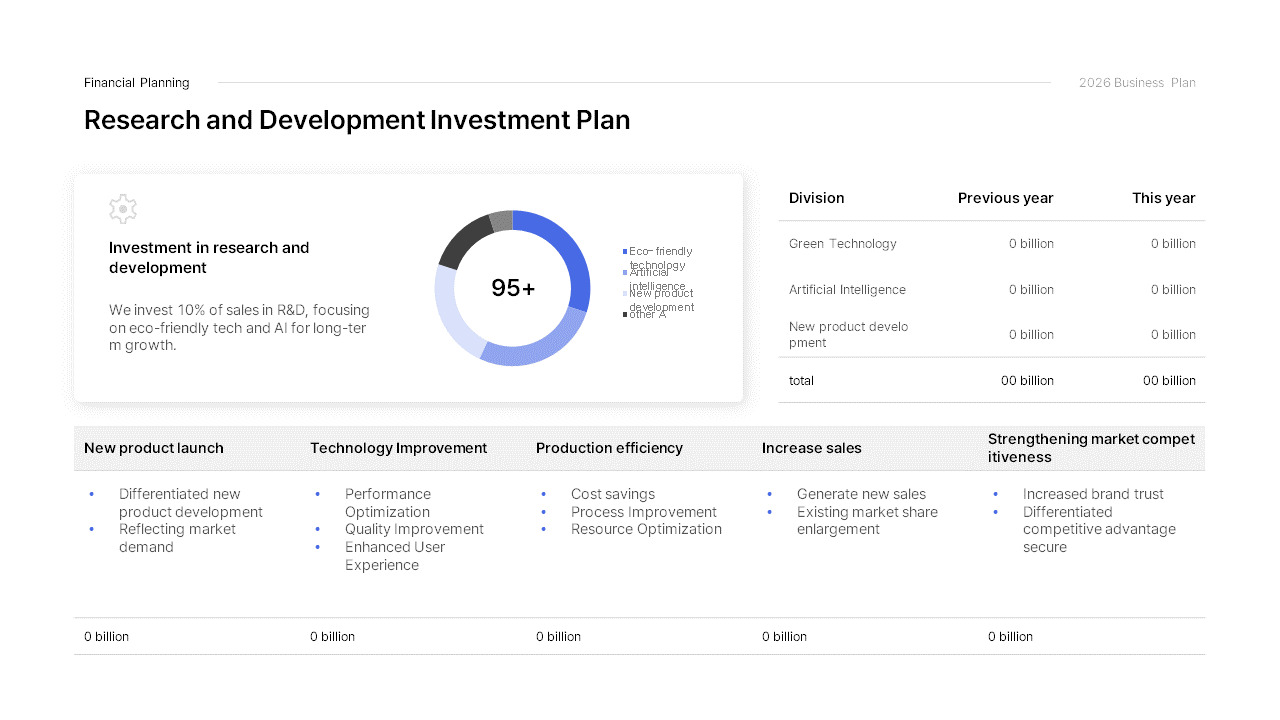Image resolution: width=1280 pixels, height=720 pixels.
Task: Click the 'Previous year' column header
Action: (x=1006, y=198)
